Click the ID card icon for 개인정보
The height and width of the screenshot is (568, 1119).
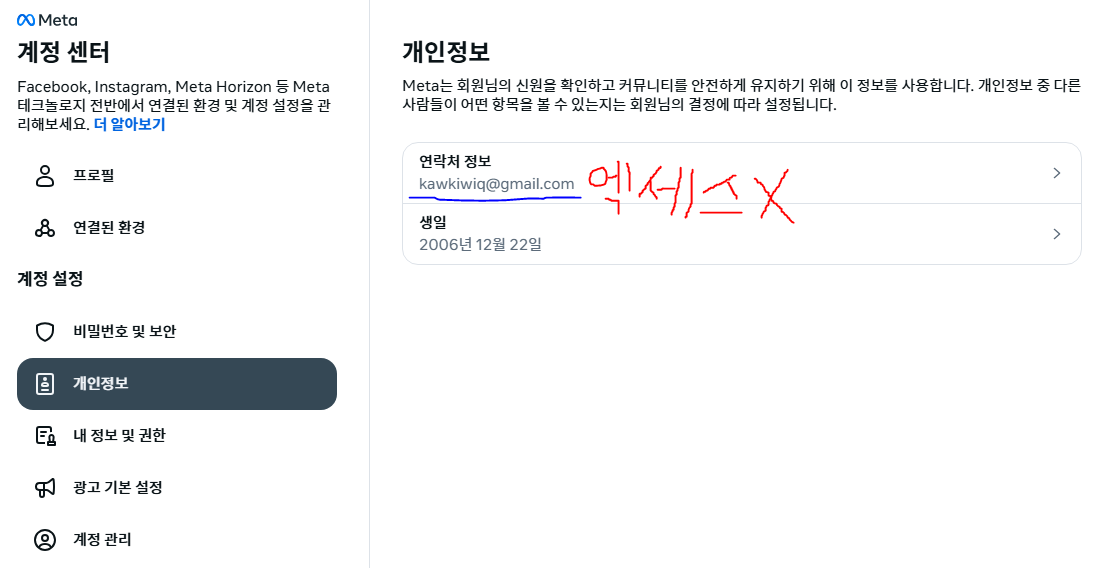pyautogui.click(x=45, y=384)
